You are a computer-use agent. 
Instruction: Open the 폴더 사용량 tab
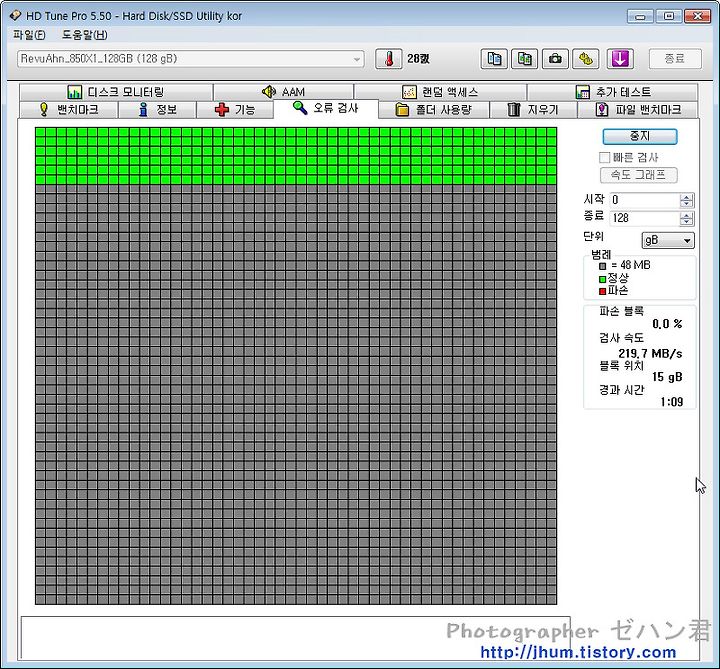pos(434,110)
